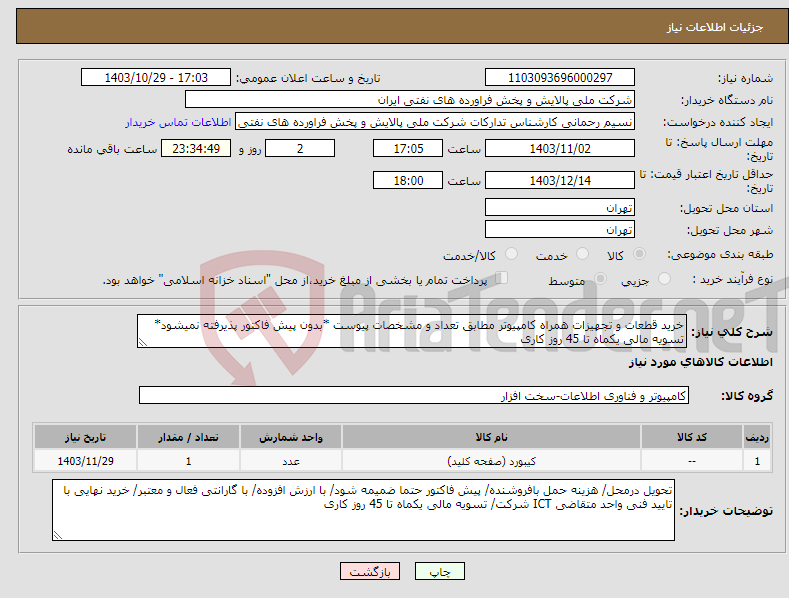Click the شرح کلی نیاز description textarea
This screenshot has height=598, width=789.
412,331
